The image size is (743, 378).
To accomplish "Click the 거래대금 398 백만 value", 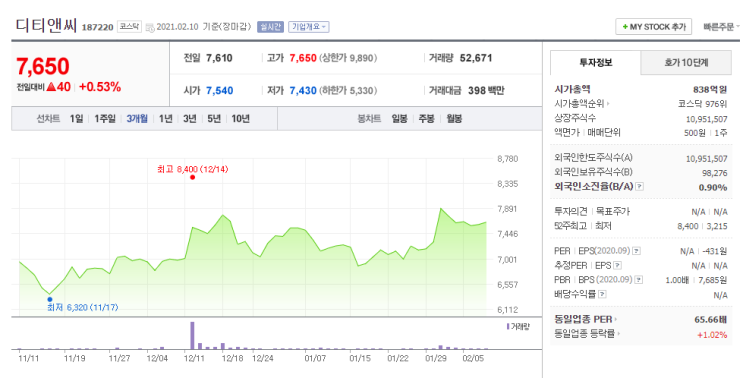I will click(x=486, y=90).
